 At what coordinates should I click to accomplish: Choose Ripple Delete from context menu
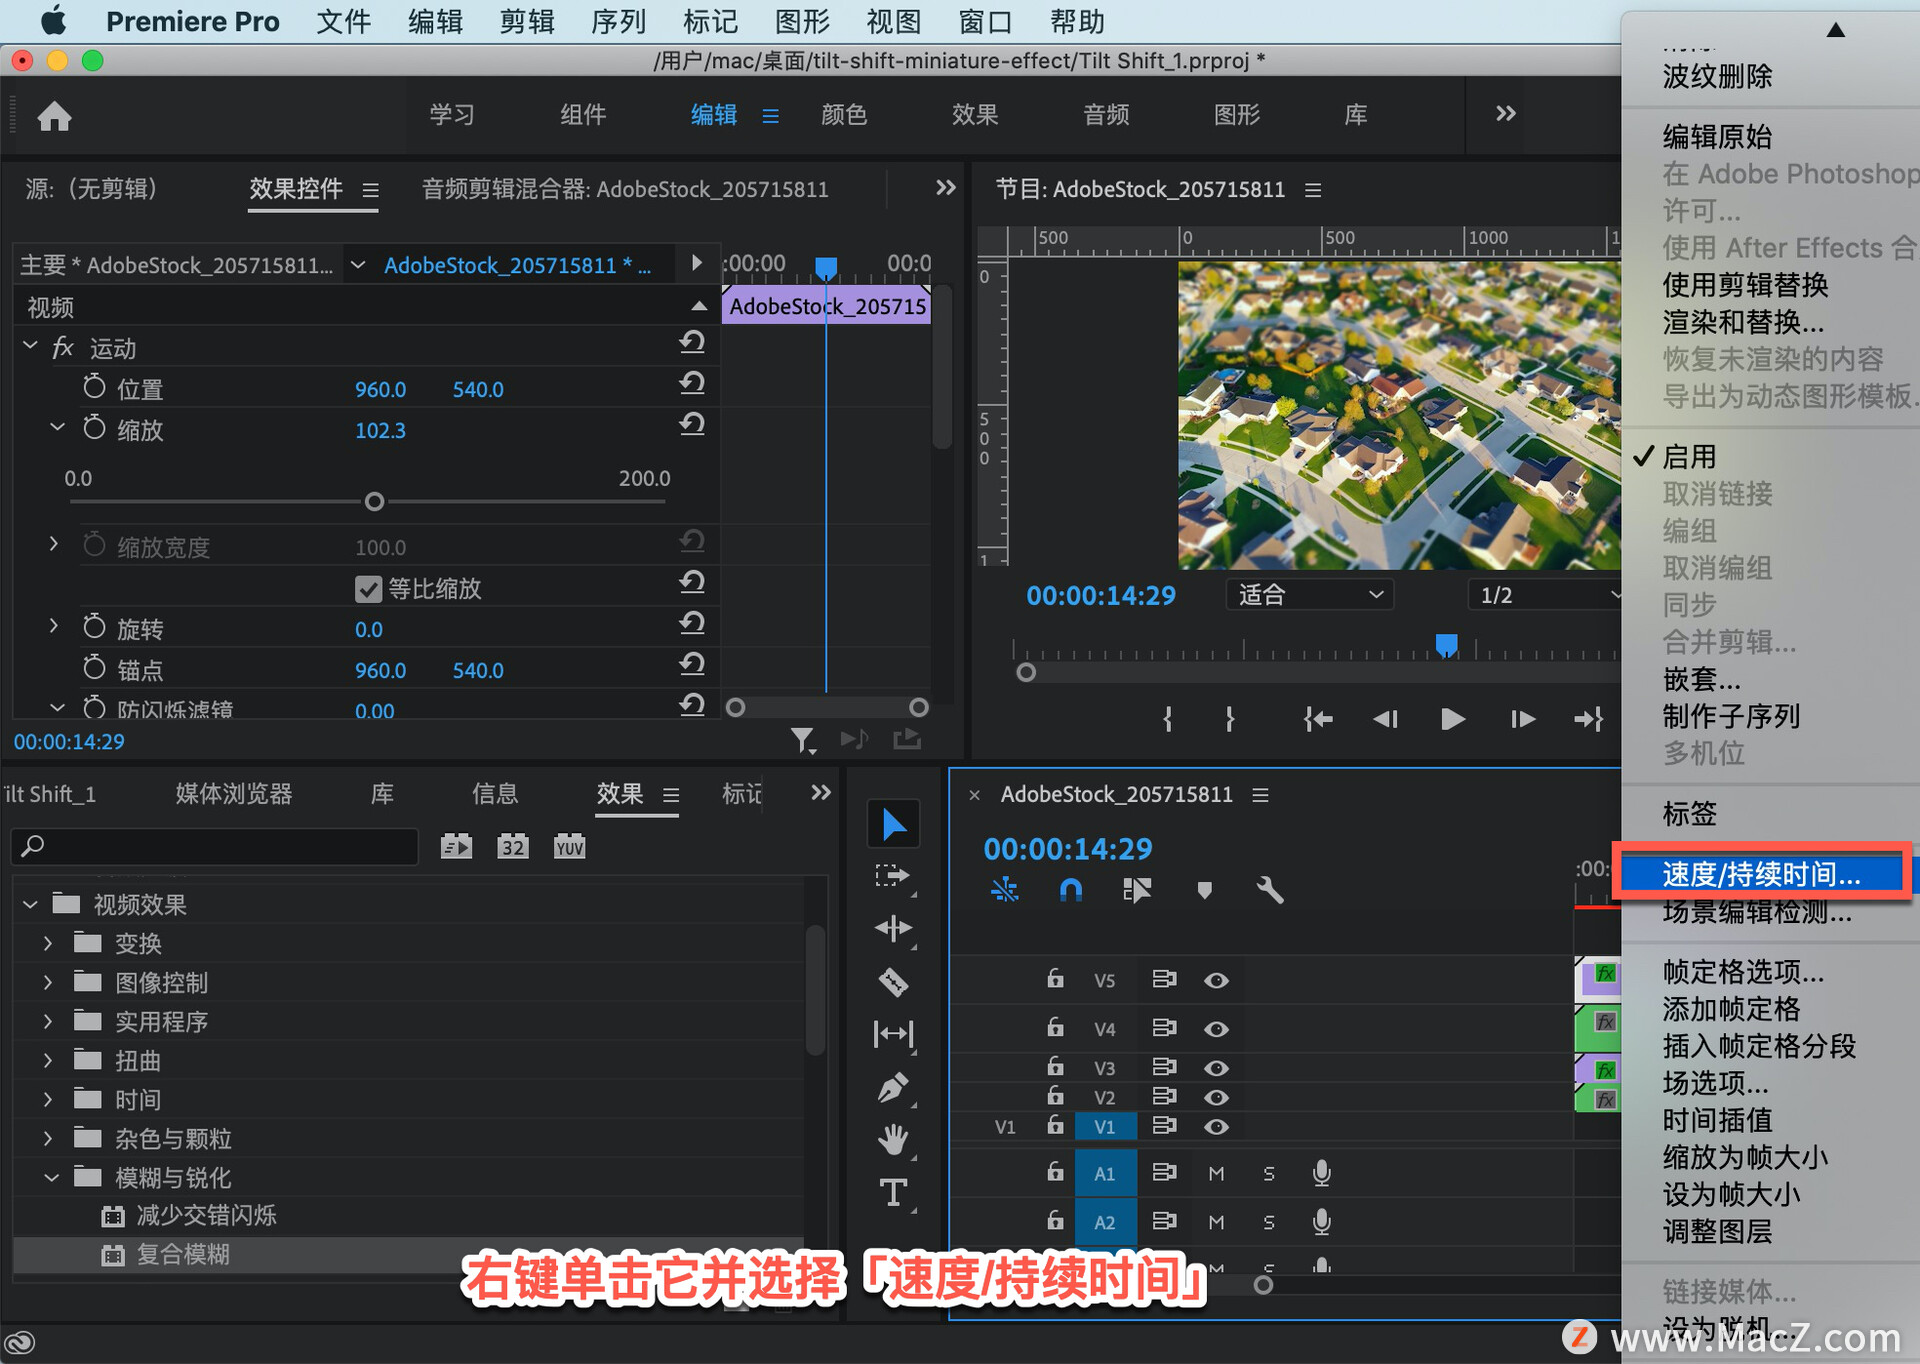coord(1717,76)
